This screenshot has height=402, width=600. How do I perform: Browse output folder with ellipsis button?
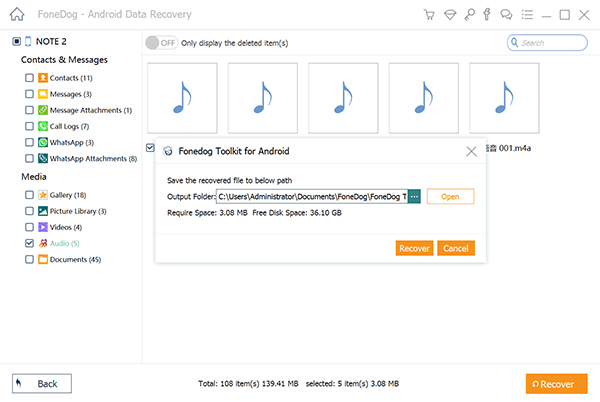tap(414, 197)
